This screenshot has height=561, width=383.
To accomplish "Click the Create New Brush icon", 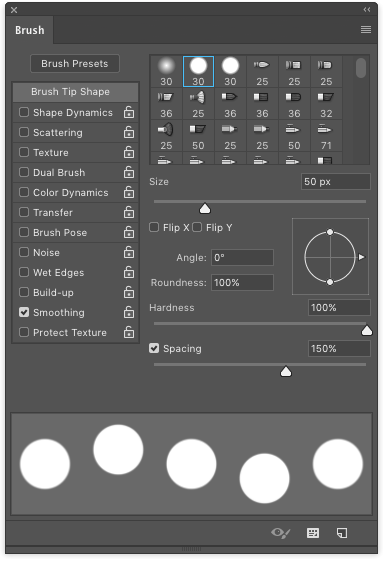I will tap(342, 533).
